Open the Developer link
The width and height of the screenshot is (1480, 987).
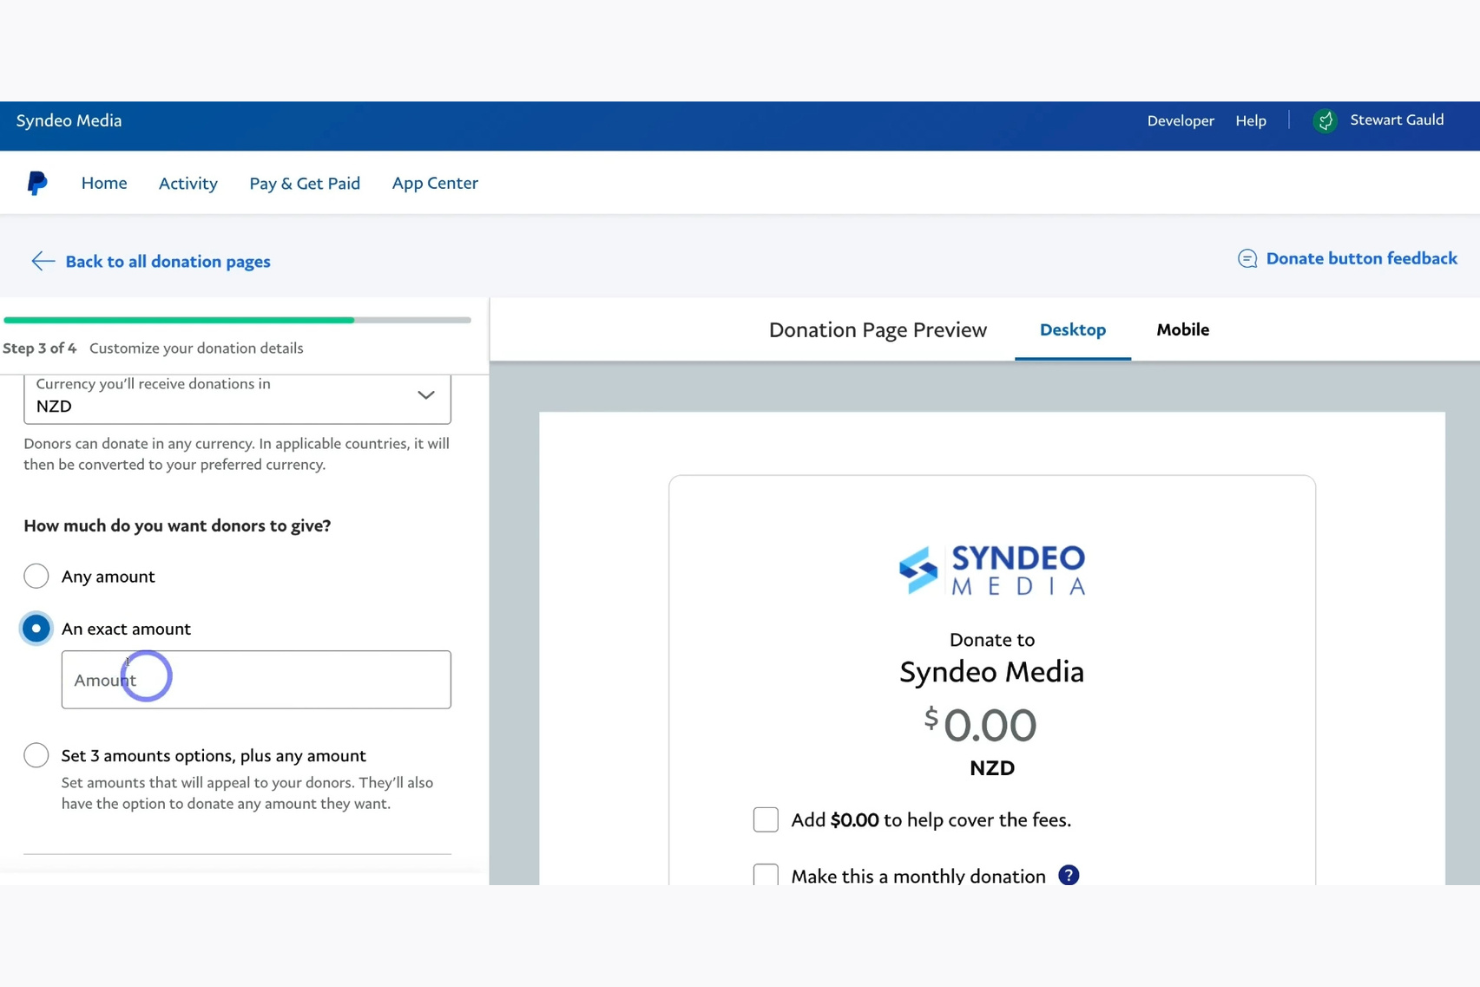pyautogui.click(x=1181, y=121)
